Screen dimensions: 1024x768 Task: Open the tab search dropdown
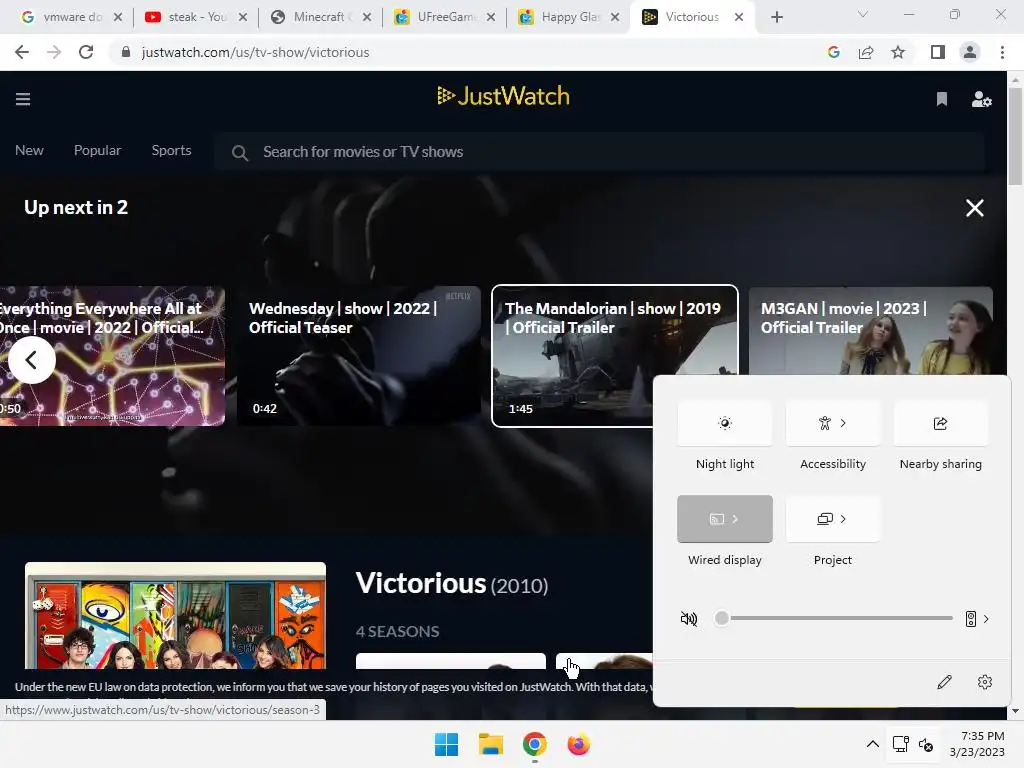863,14
